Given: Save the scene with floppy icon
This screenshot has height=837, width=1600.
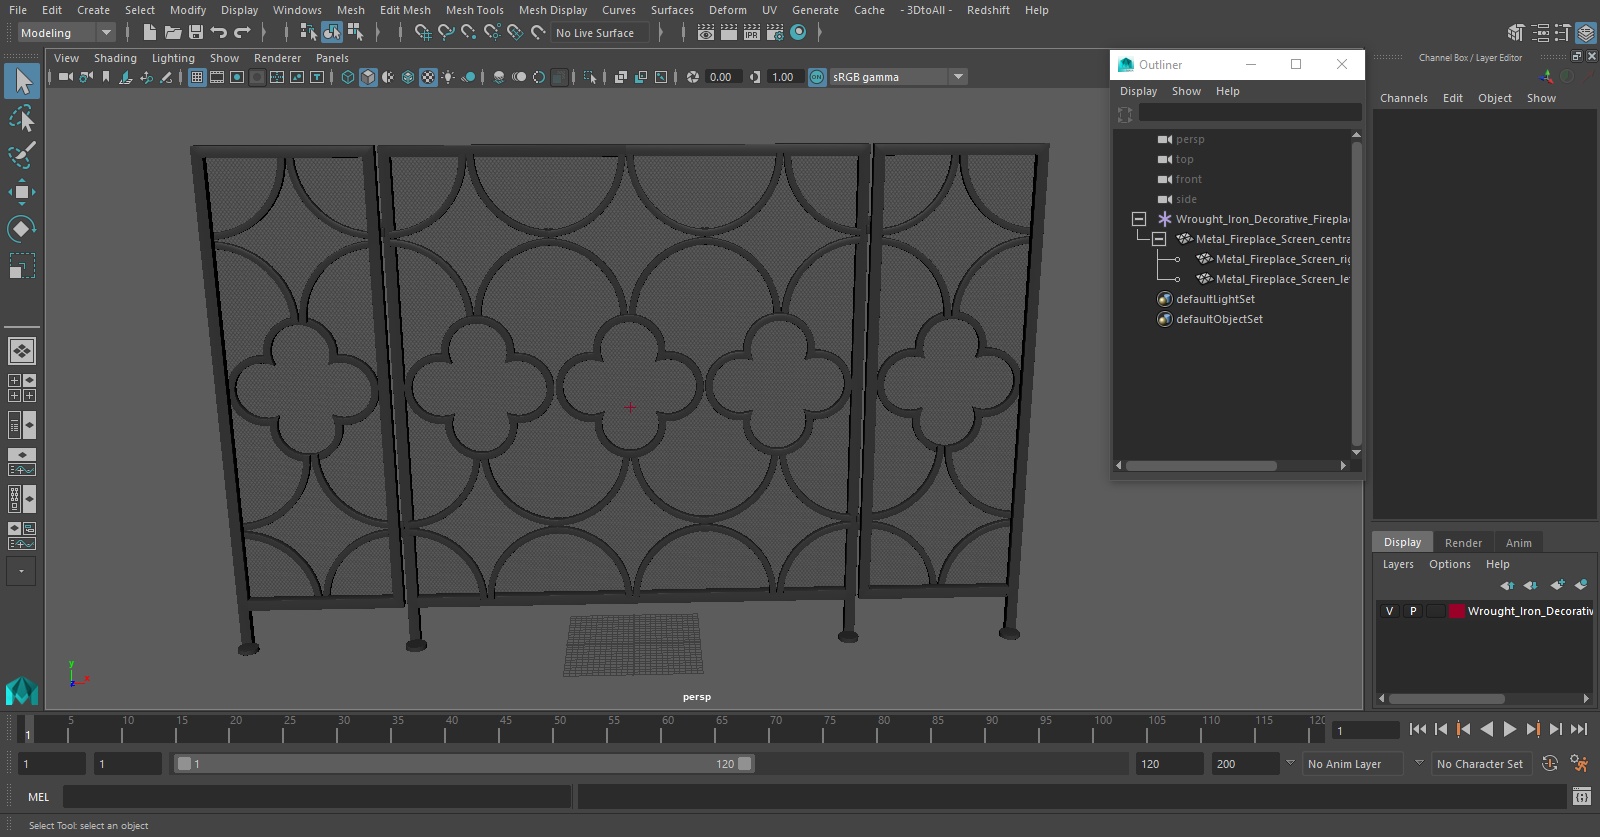Looking at the screenshot, I should click(196, 33).
